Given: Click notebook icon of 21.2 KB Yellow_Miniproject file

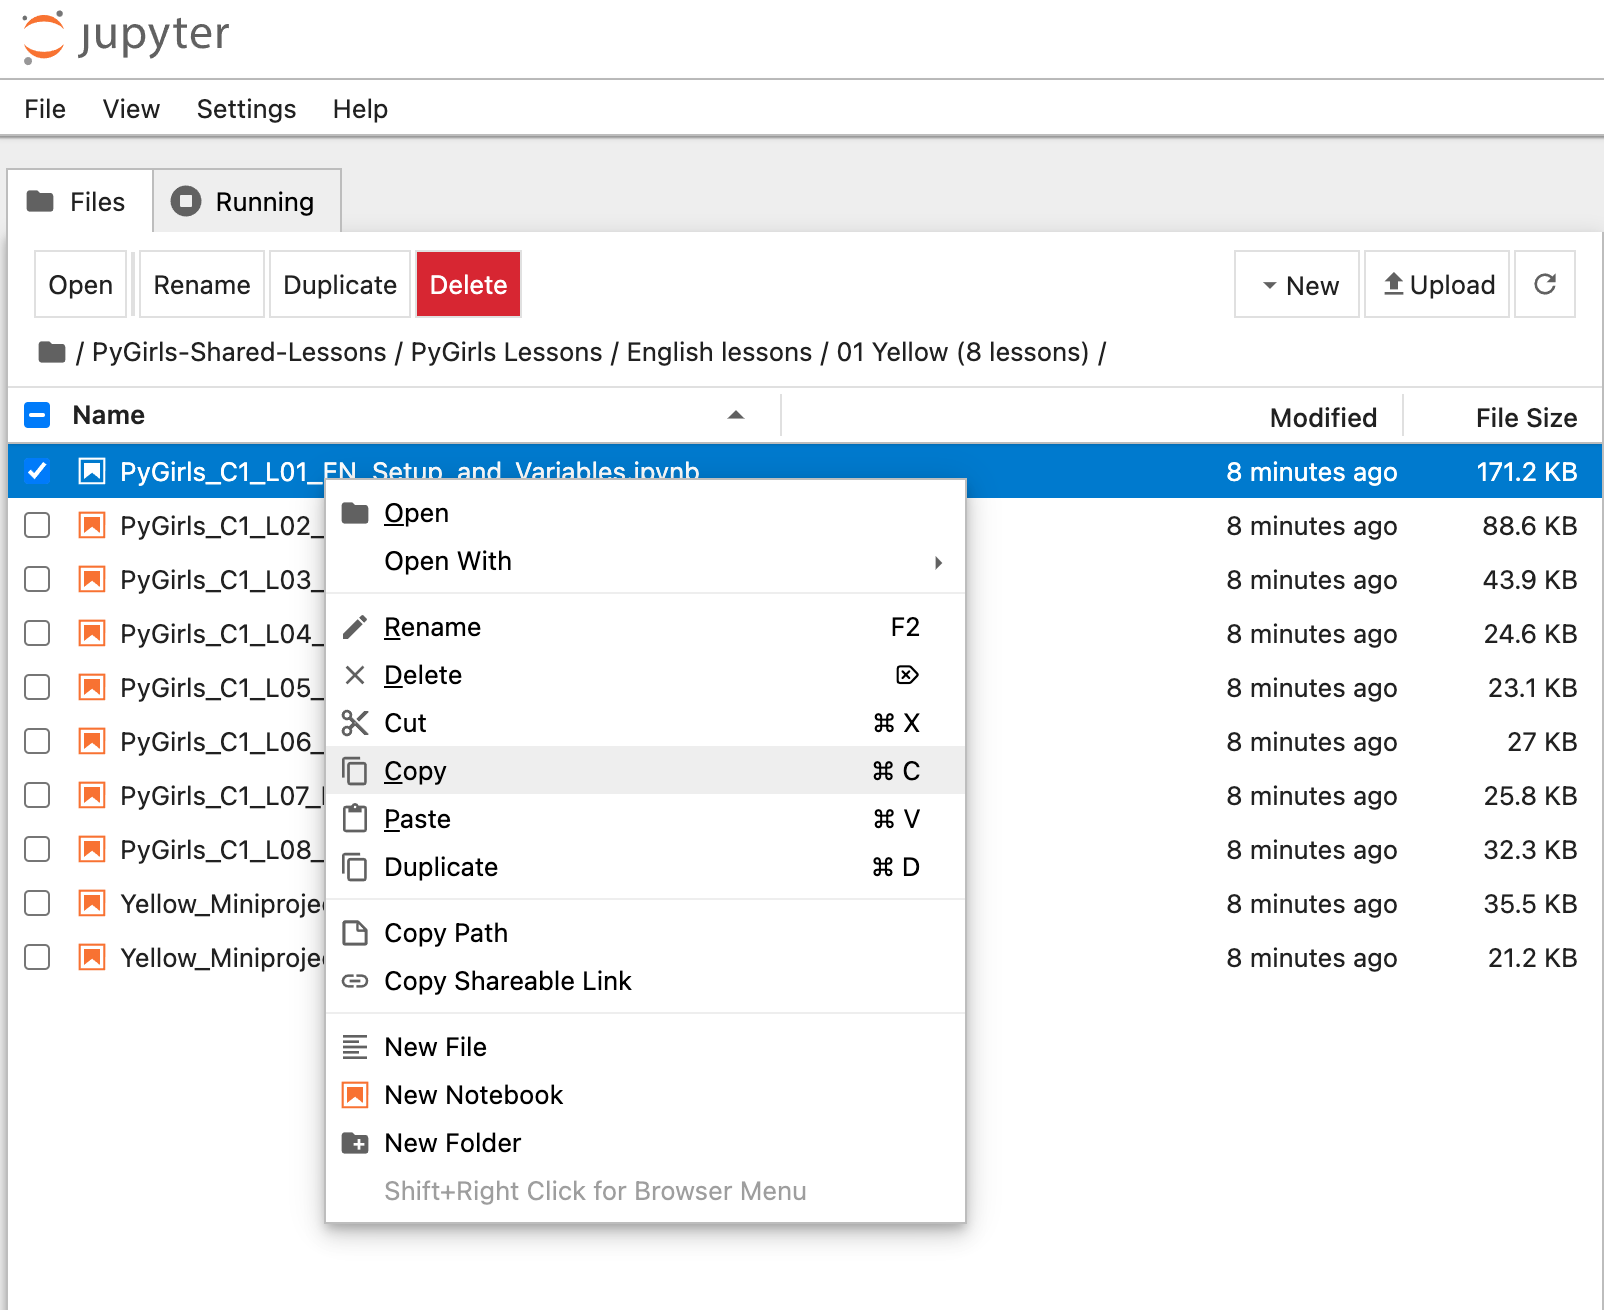Looking at the screenshot, I should 92,957.
